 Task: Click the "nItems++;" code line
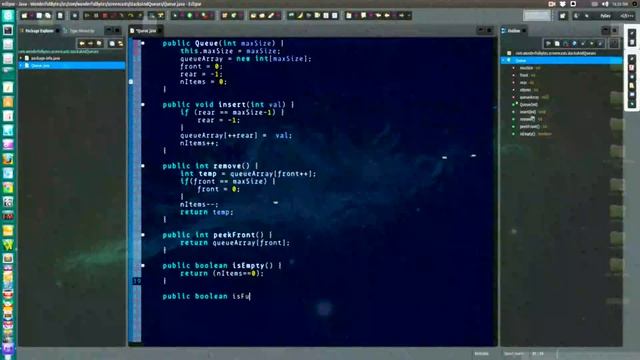click(199, 143)
